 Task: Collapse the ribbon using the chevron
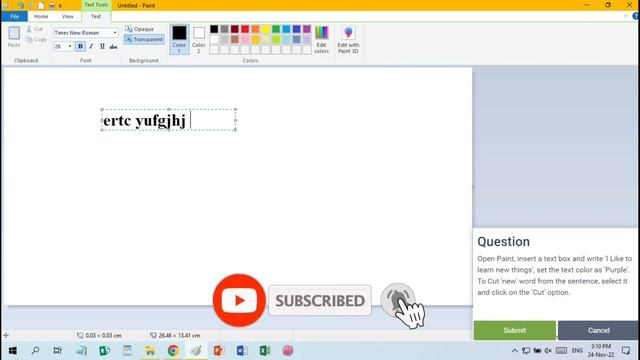click(626, 16)
